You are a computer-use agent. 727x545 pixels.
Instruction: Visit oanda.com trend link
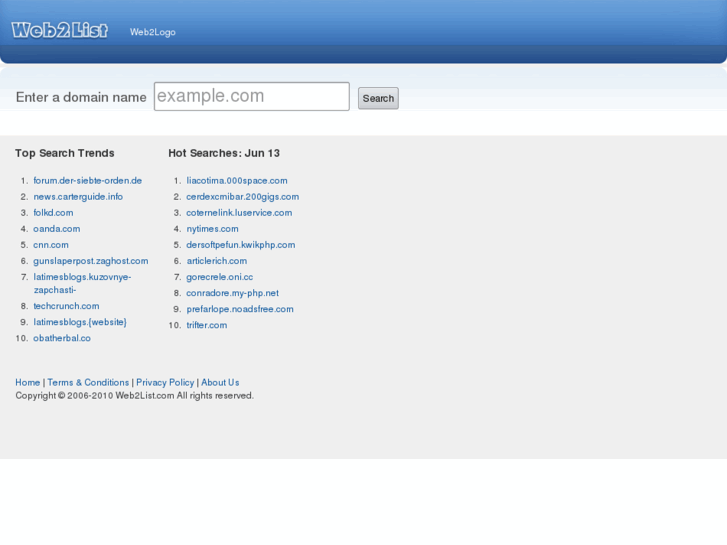(57, 229)
